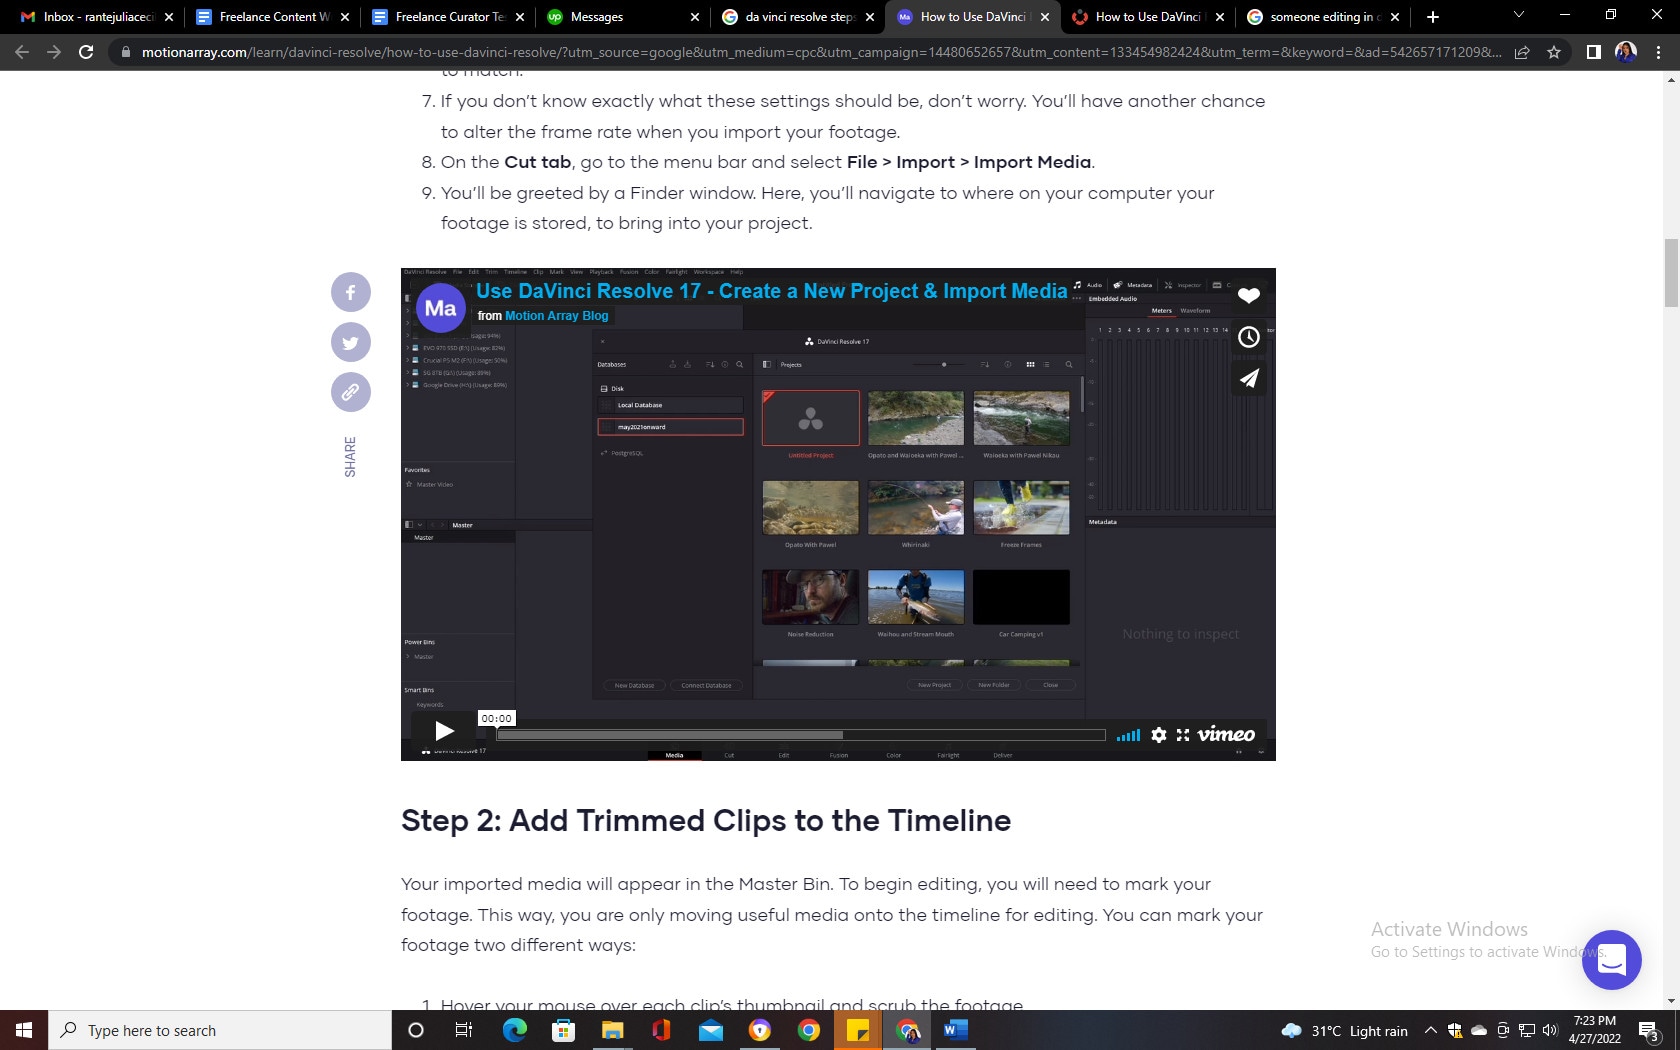Click the Motion Array 'Ma' avatar in video
This screenshot has height=1050, width=1680.
pos(441,309)
